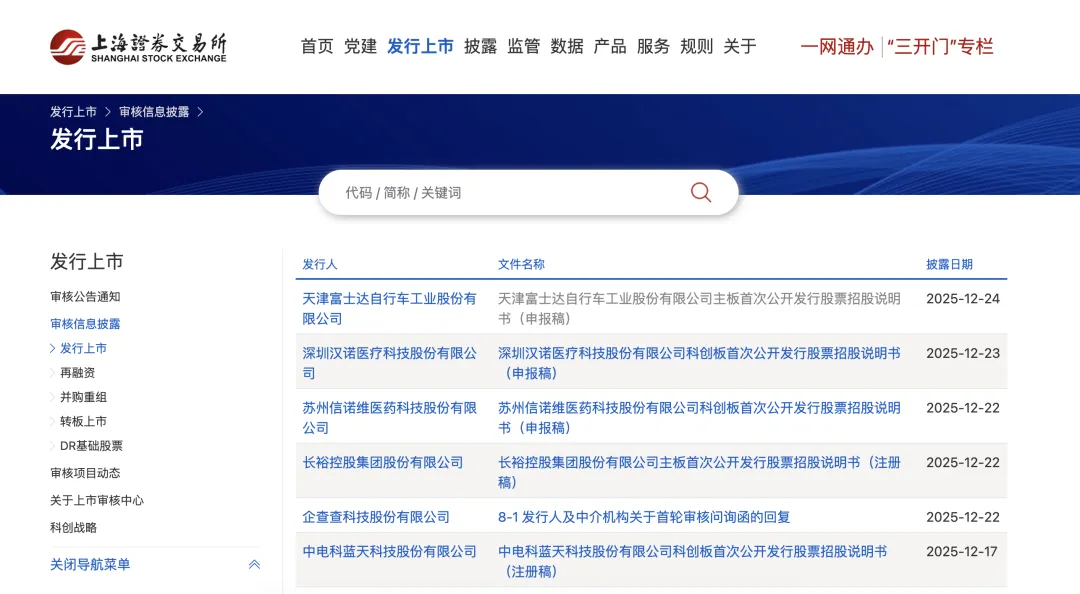Open issuer 苏州信诺维医药科技股份有限公司

(x=389, y=418)
